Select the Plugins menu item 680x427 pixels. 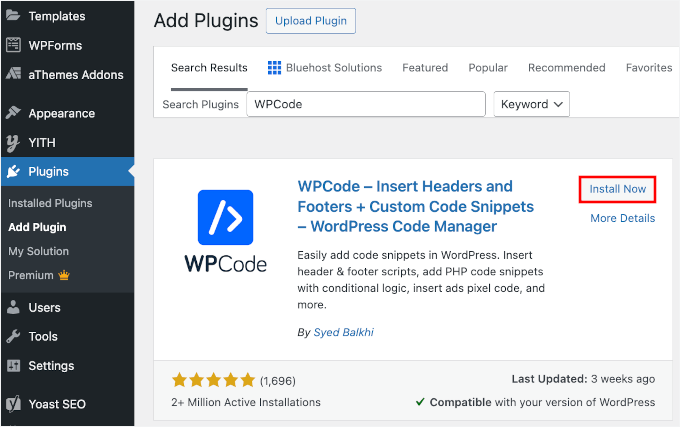[x=67, y=172]
